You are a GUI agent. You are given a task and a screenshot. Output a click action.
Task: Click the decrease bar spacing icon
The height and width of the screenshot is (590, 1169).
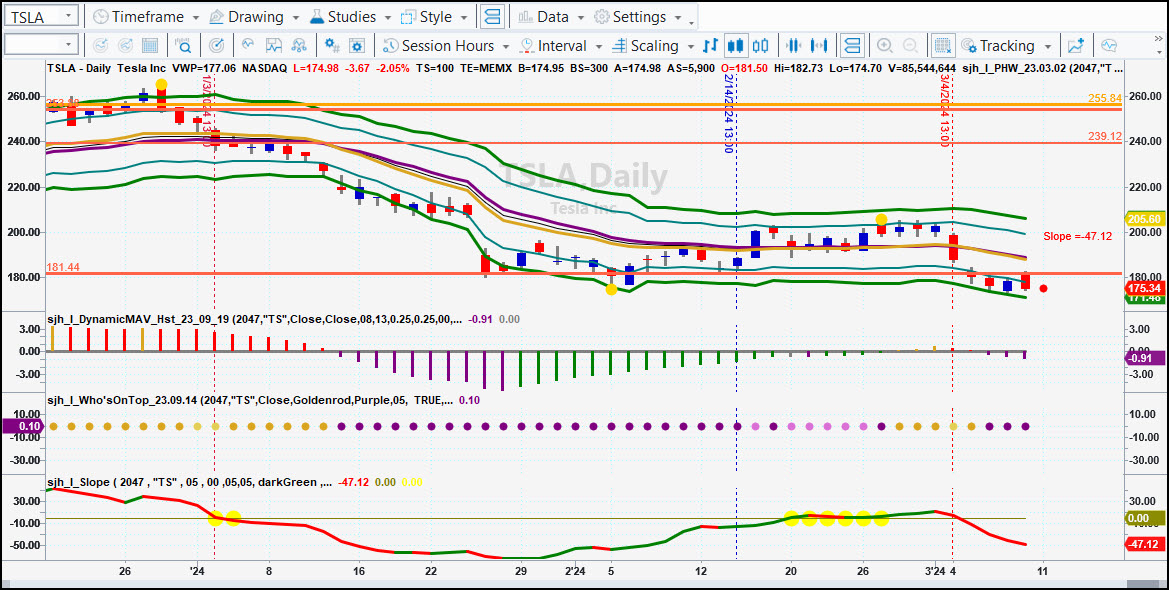pyautogui.click(x=794, y=45)
